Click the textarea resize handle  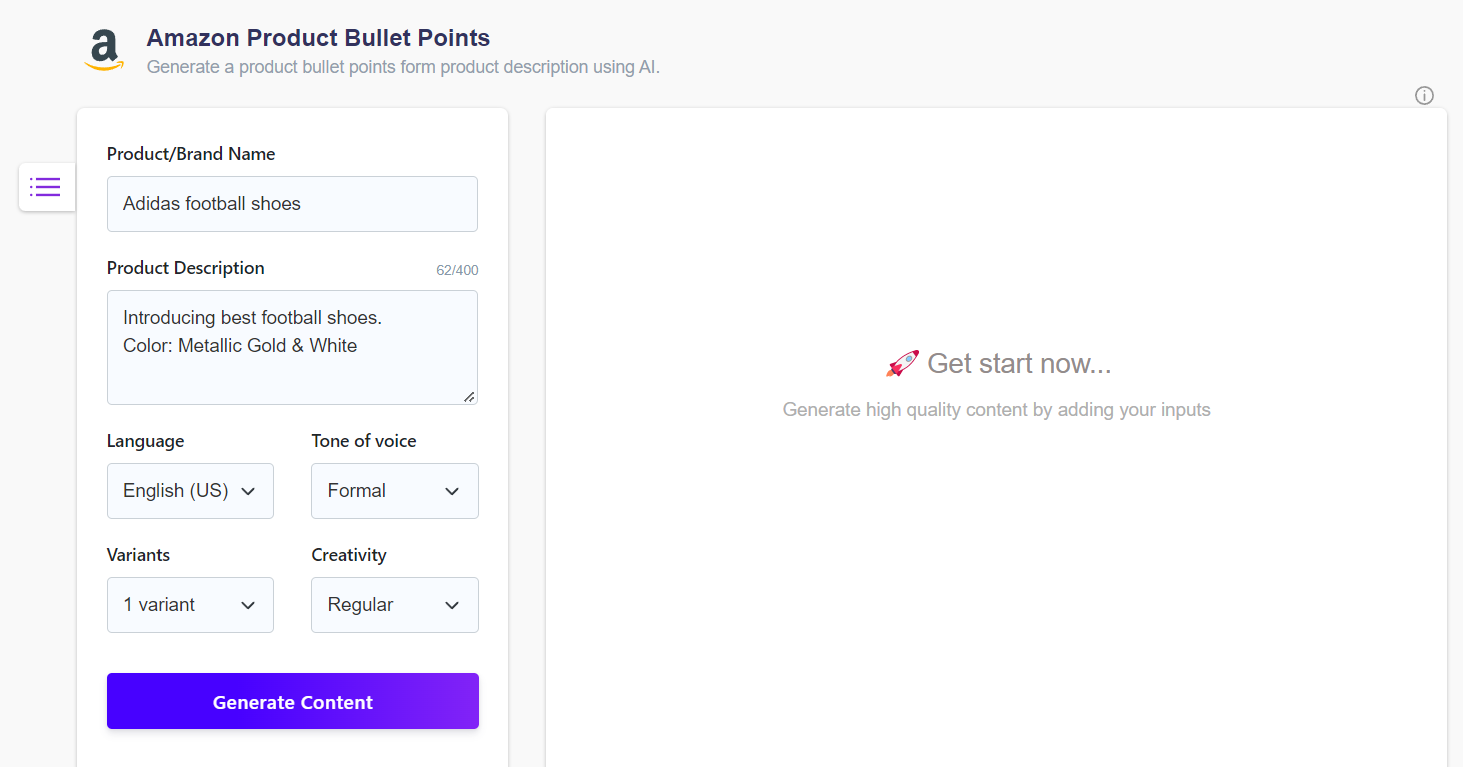click(x=468, y=397)
